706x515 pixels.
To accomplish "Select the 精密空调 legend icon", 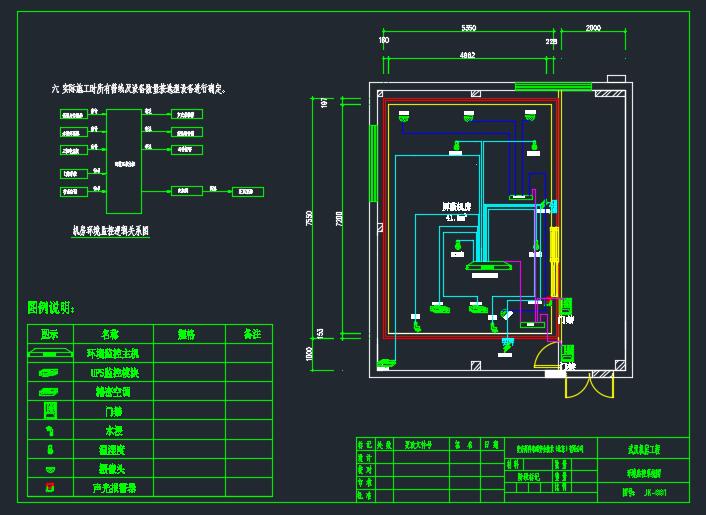I will tap(50, 392).
